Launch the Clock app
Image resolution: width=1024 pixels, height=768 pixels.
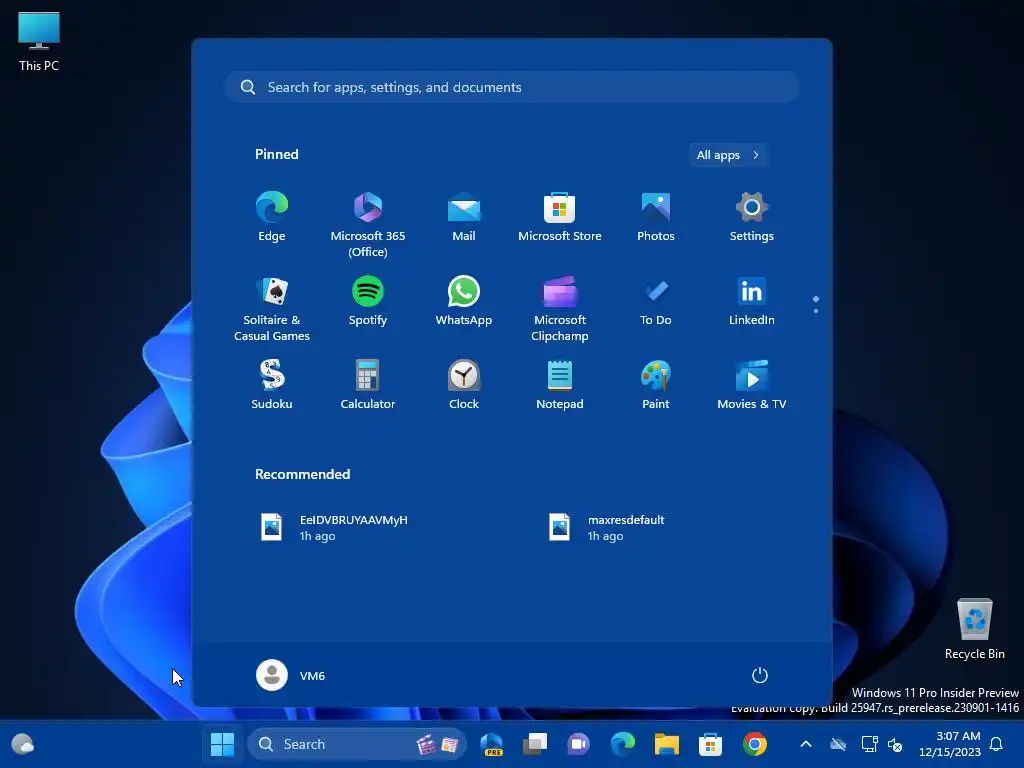(464, 385)
